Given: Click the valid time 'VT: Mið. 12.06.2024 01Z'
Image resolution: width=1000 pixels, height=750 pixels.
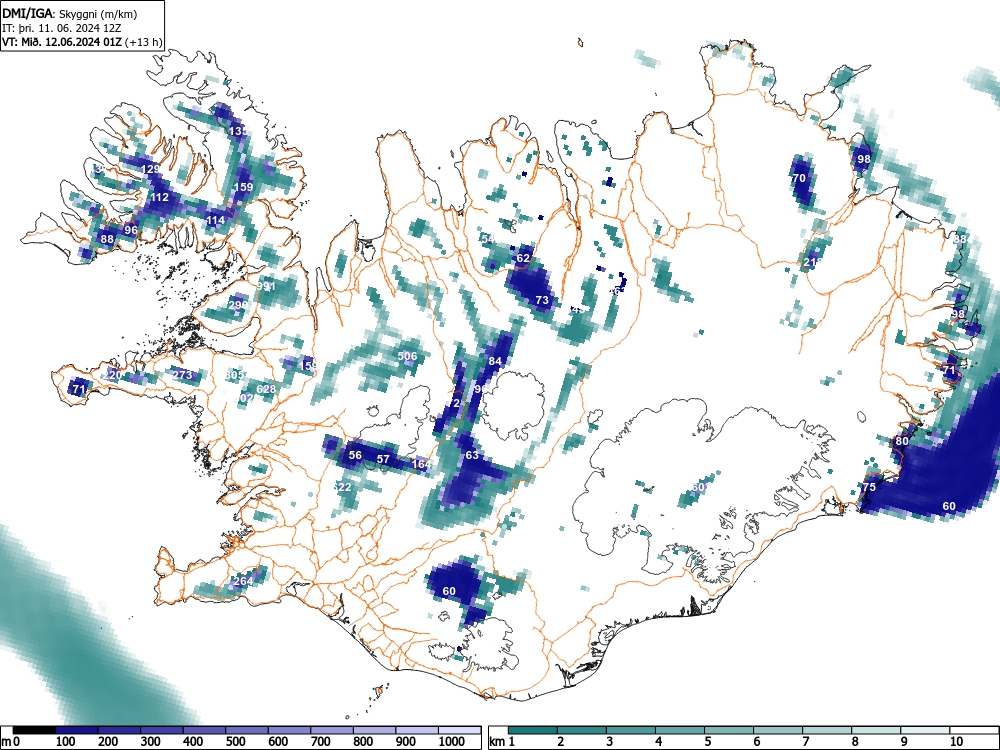Looking at the screenshot, I should click(64, 42).
